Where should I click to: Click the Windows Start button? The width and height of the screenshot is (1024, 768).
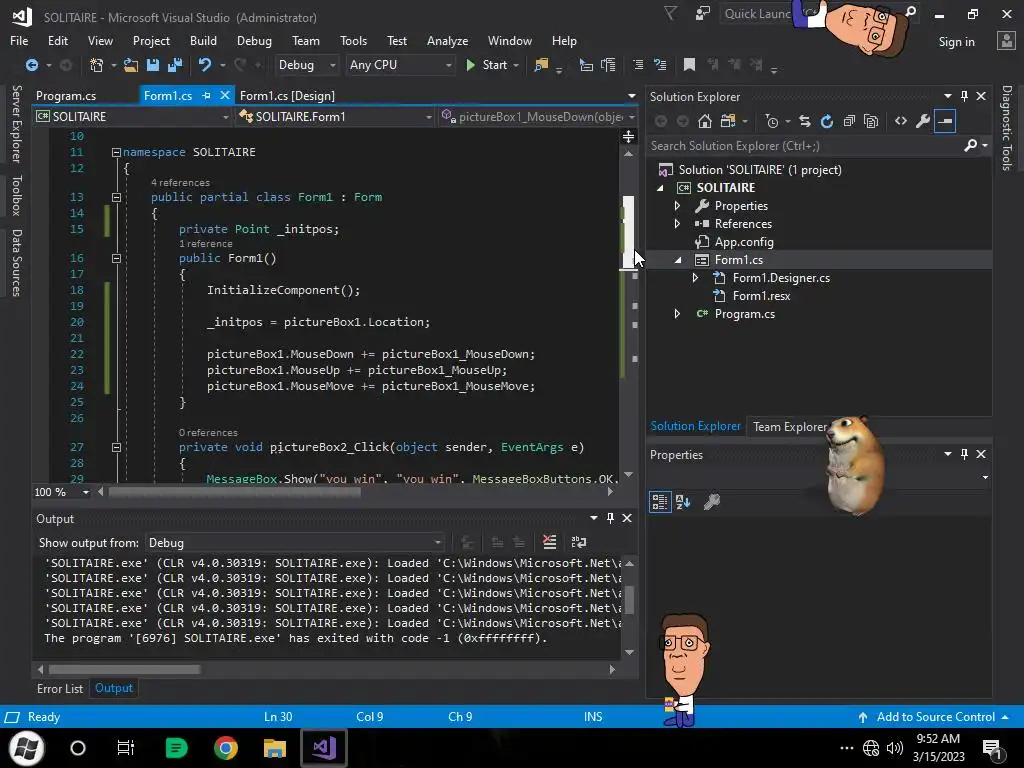pyautogui.click(x=27, y=748)
